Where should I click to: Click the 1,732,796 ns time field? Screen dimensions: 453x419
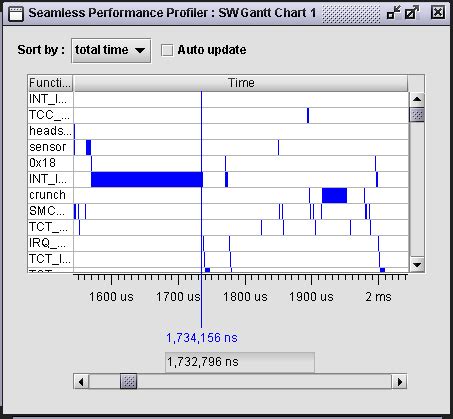(x=240, y=362)
